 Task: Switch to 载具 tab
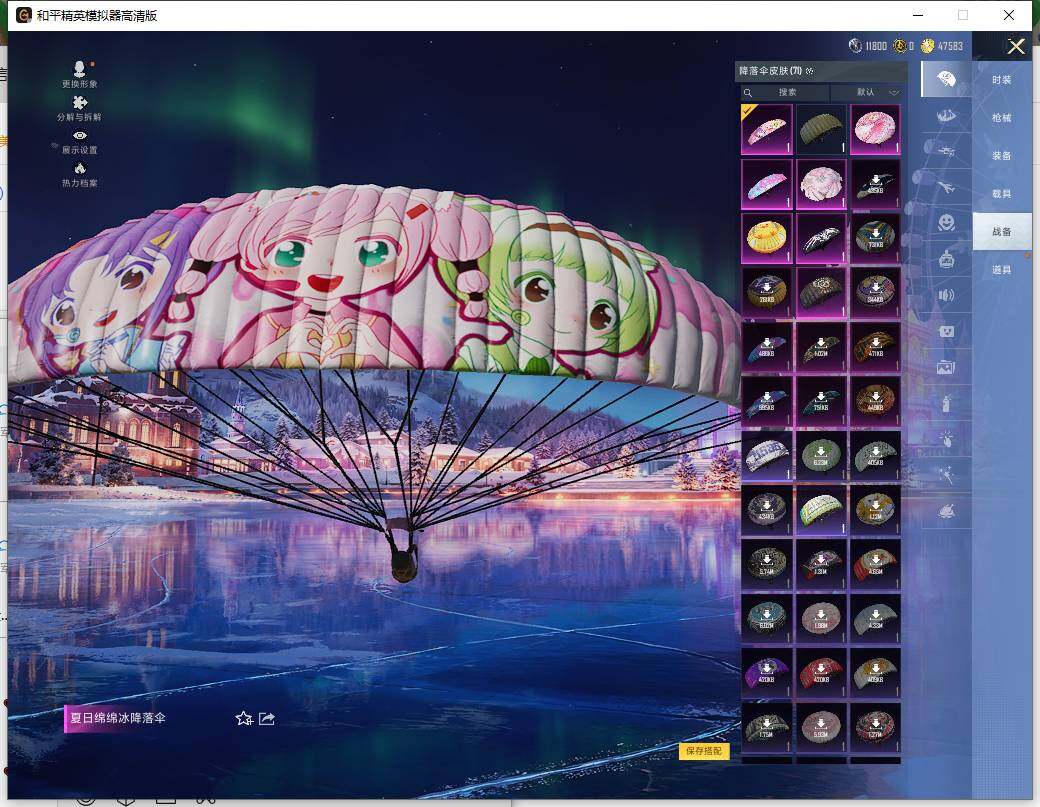coord(1002,194)
